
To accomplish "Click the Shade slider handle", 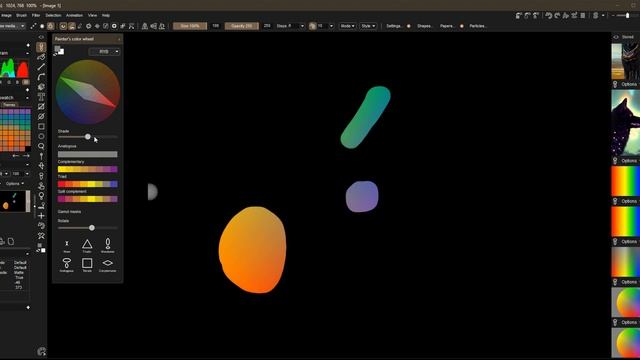I will [x=88, y=137].
